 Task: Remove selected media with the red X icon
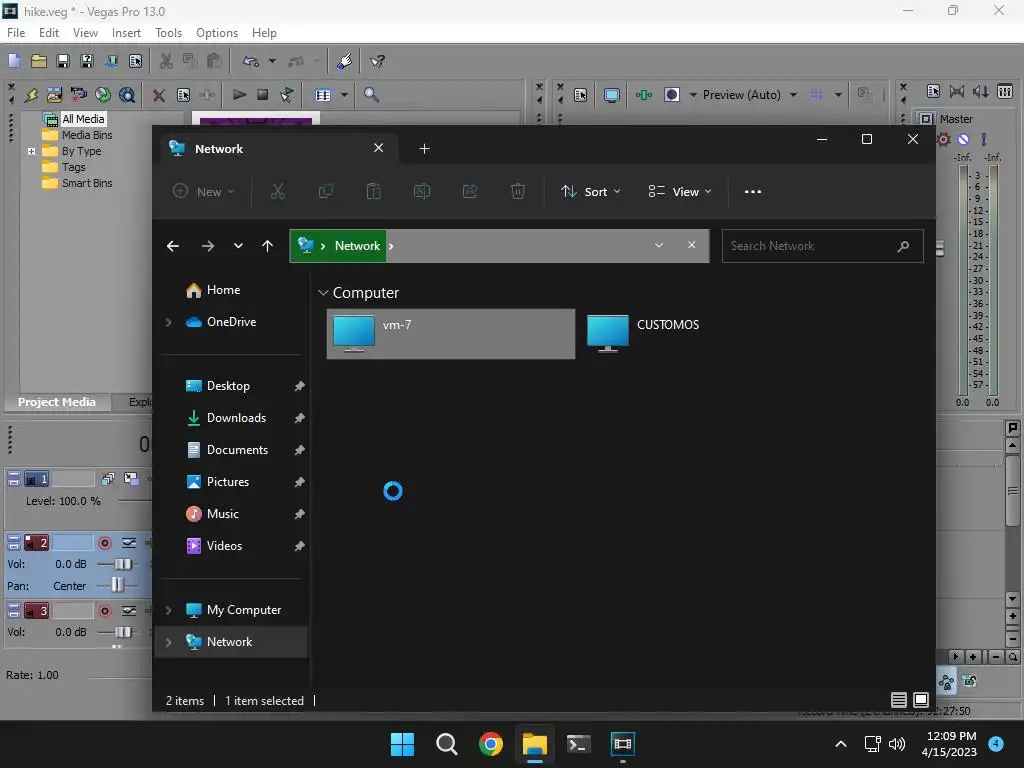(x=159, y=95)
